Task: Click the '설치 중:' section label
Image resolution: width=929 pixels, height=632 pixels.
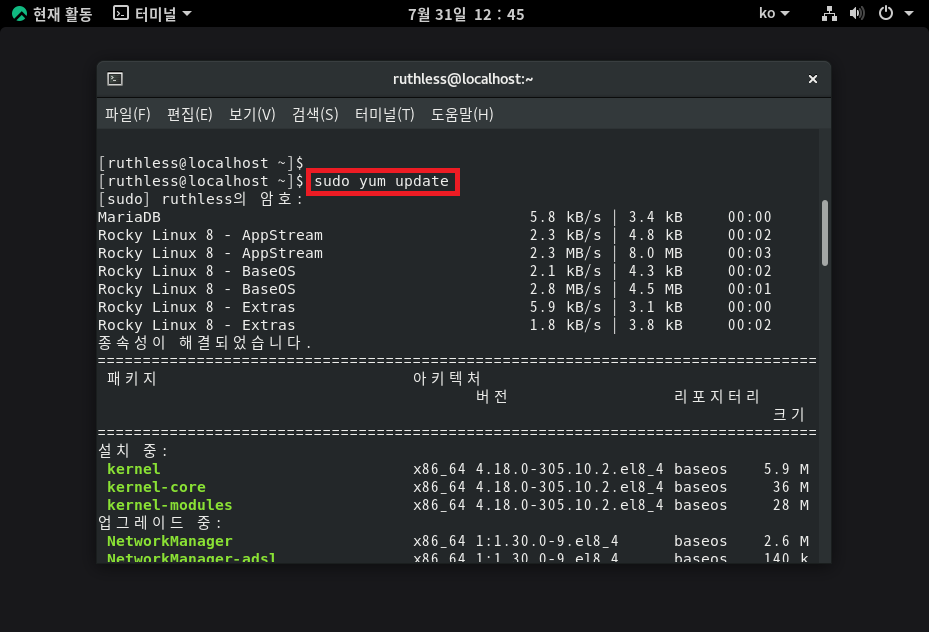Action: tap(133, 451)
